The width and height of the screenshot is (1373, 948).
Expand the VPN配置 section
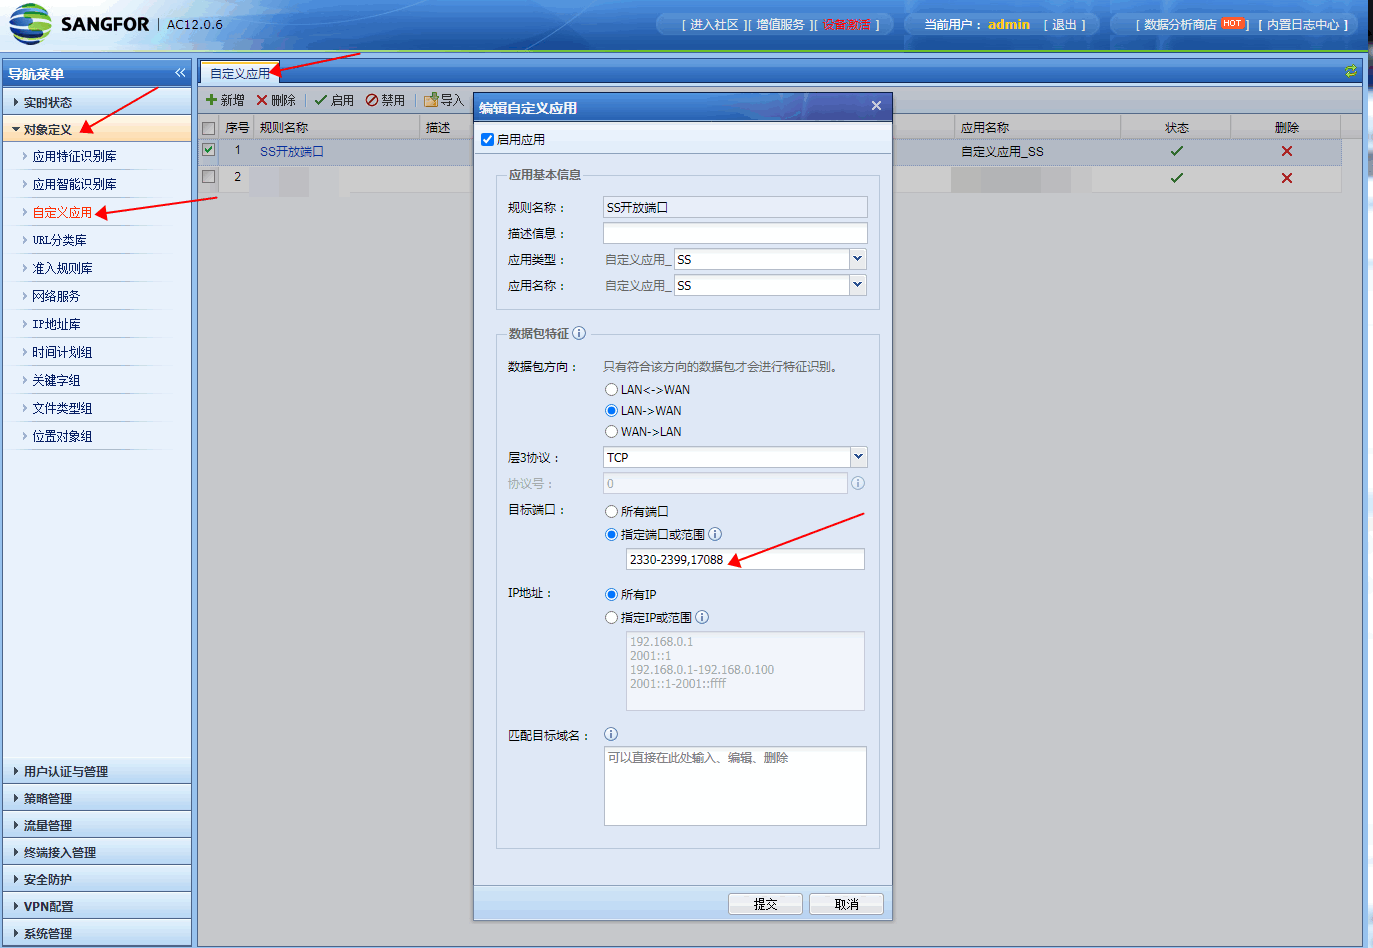tap(97, 906)
